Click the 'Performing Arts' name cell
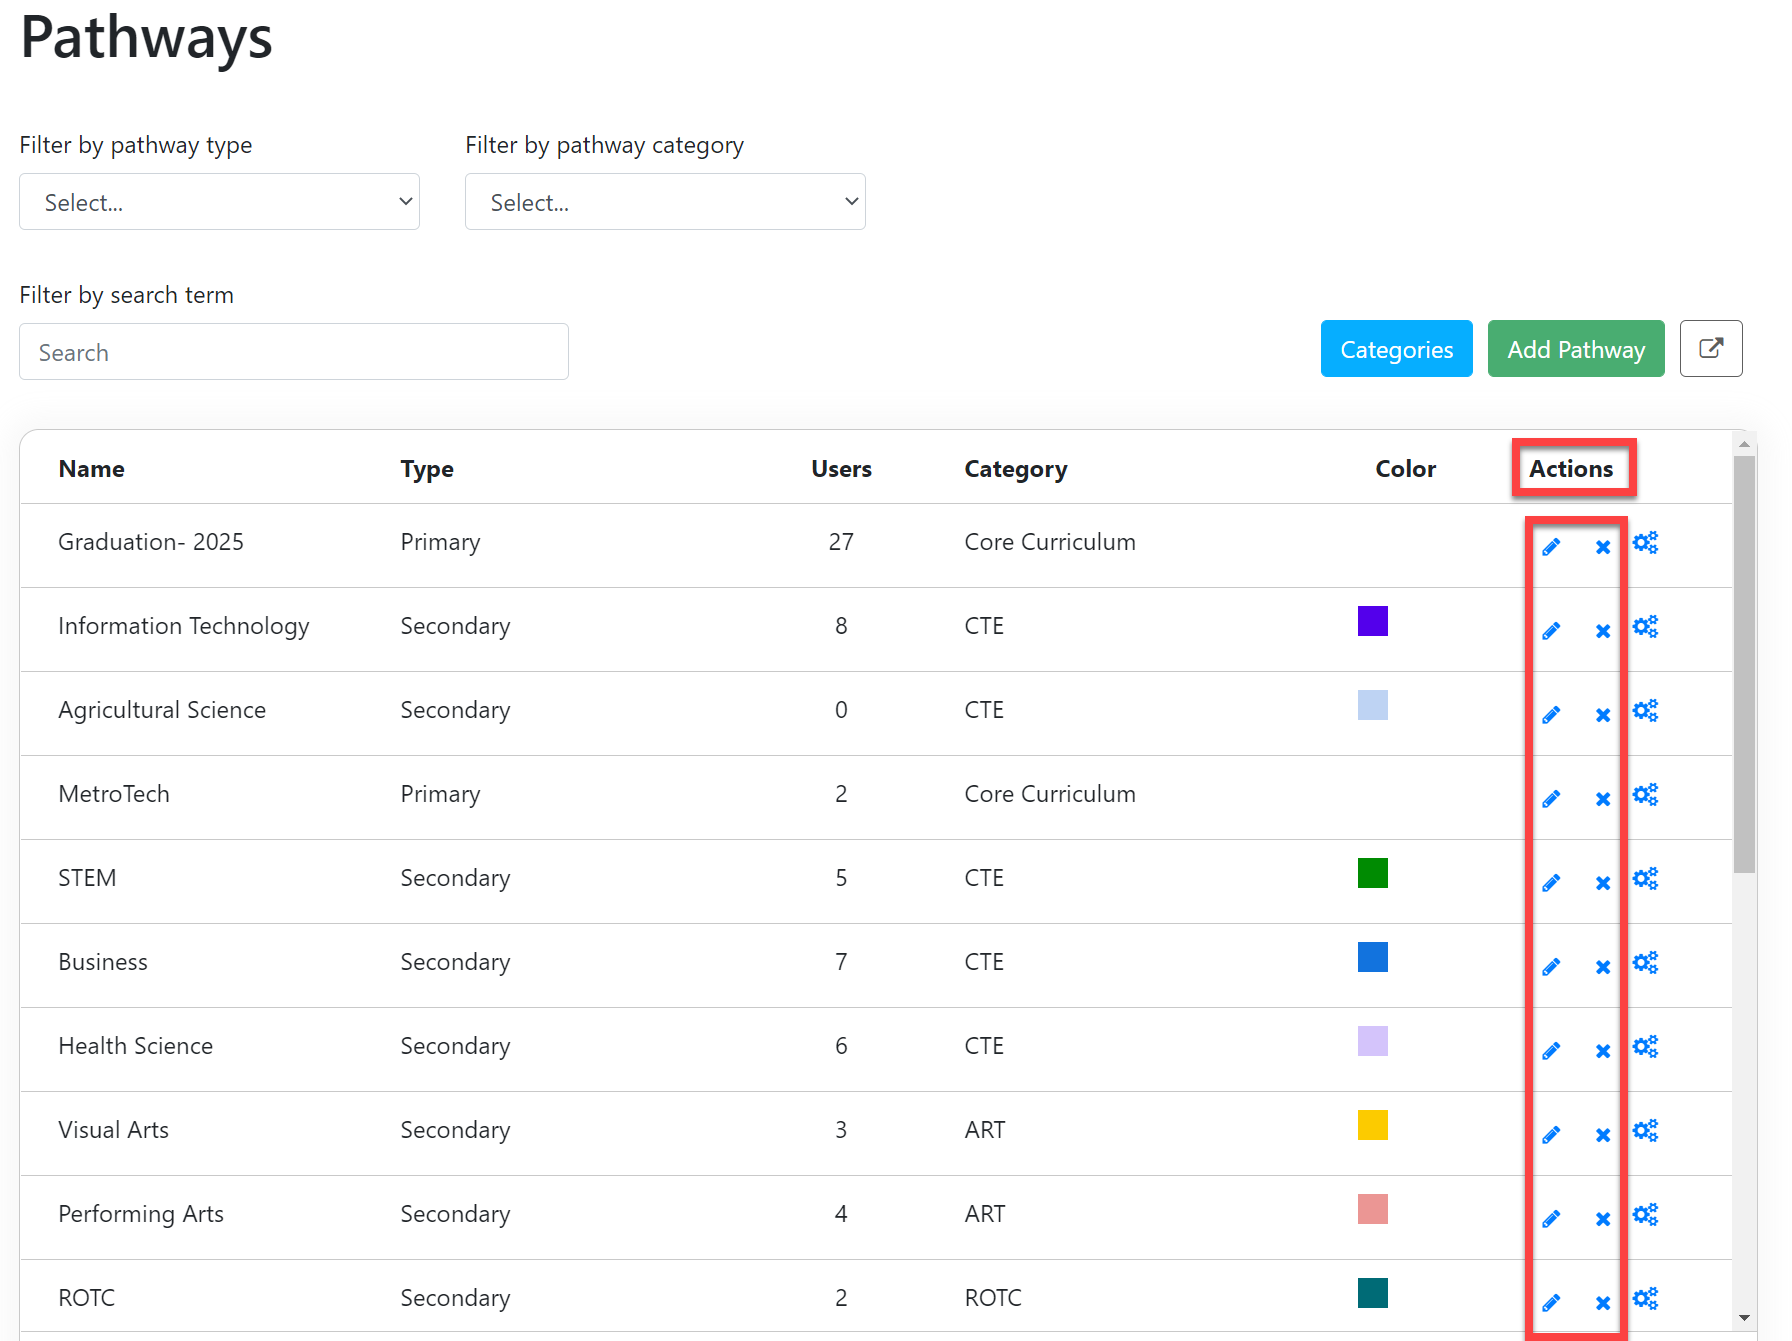Viewport: 1792px width, 1341px height. [x=141, y=1214]
